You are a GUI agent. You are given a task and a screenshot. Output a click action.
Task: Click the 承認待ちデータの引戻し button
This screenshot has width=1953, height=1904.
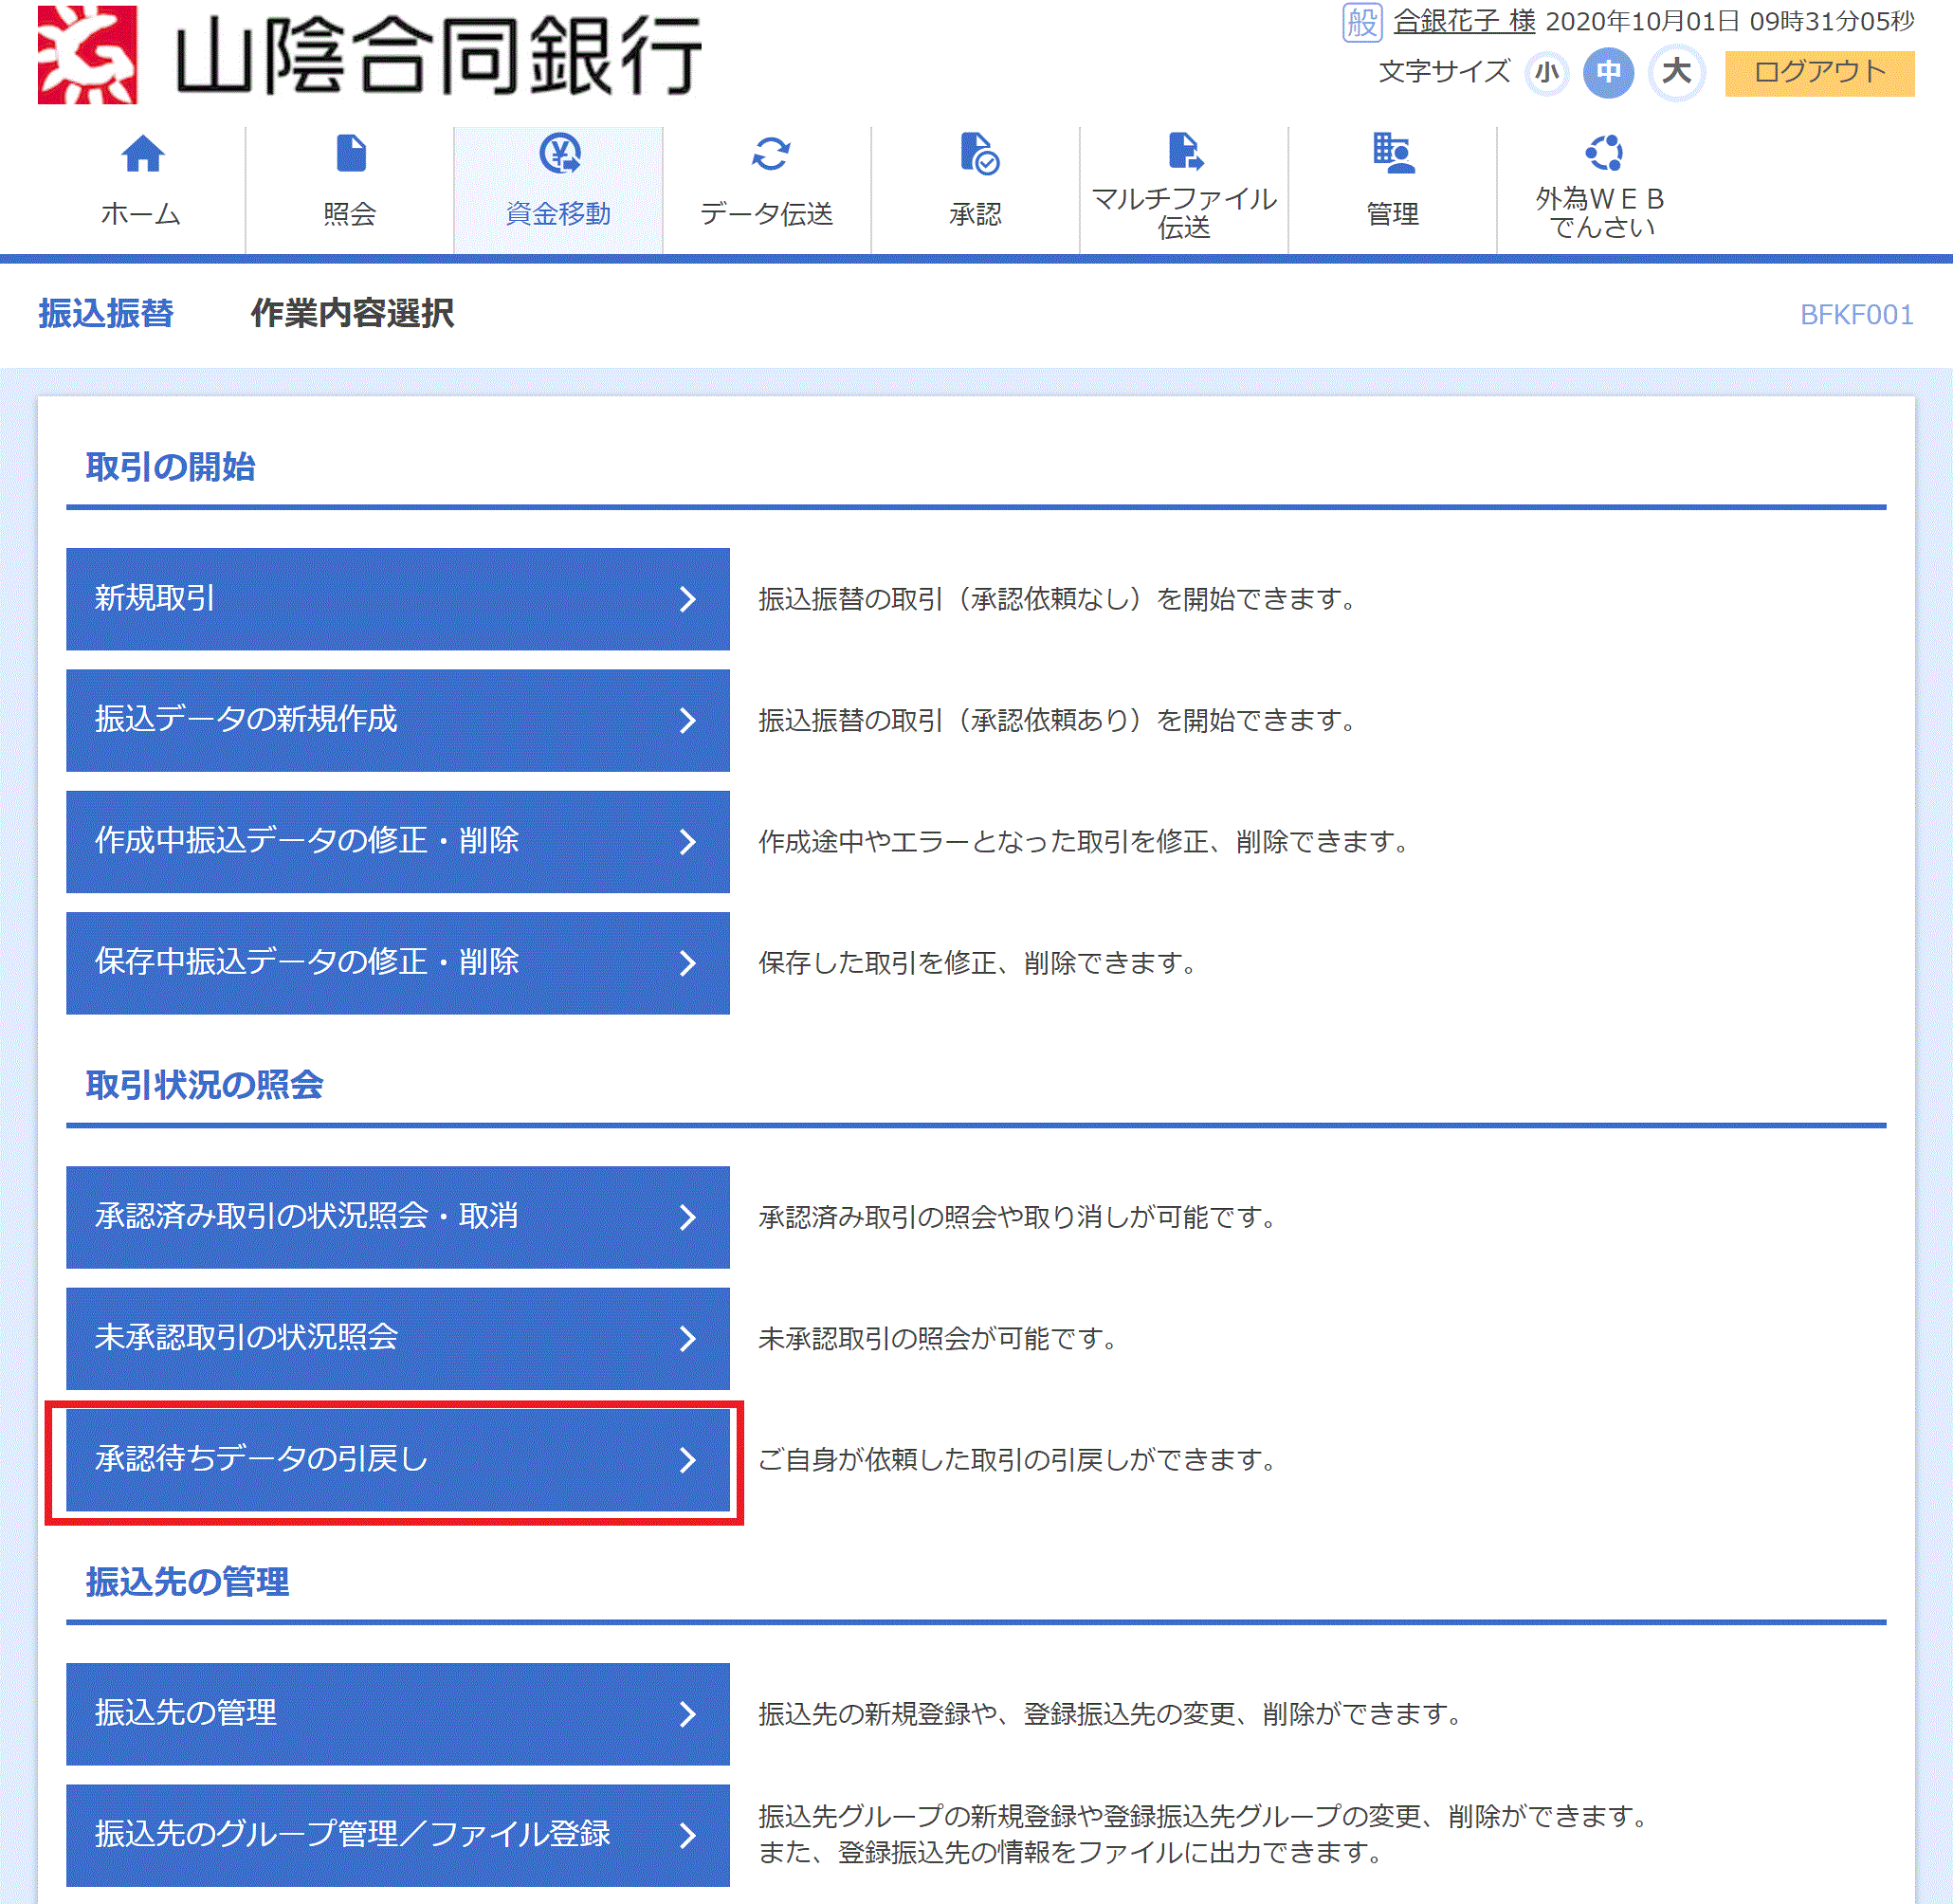[398, 1460]
